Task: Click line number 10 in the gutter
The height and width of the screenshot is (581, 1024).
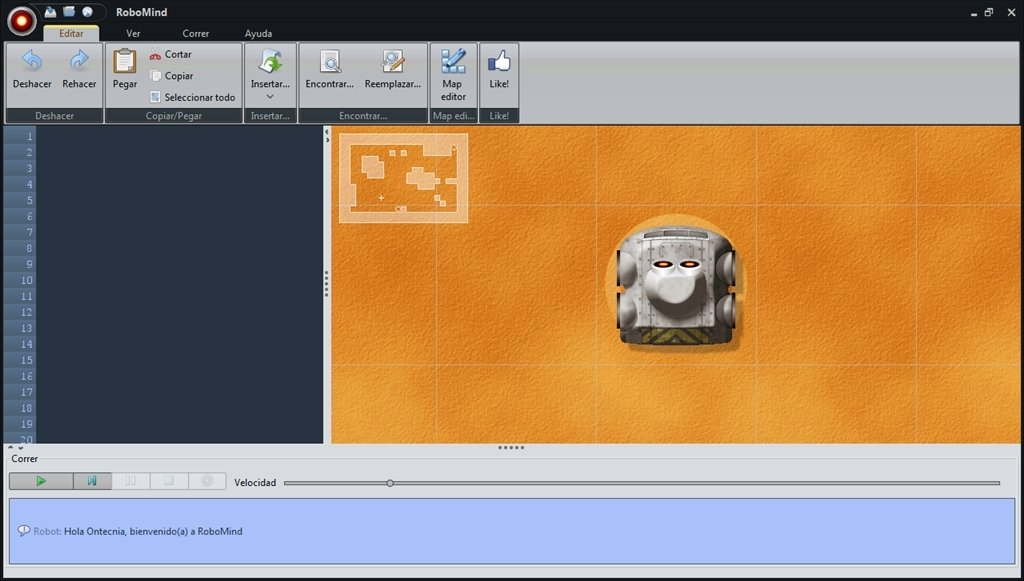Action: (x=27, y=280)
